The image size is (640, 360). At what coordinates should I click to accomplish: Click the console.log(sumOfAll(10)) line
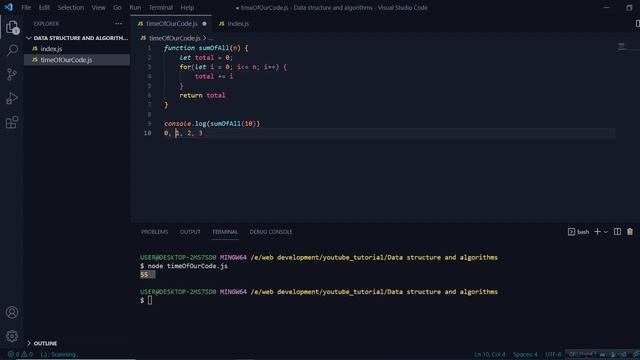click(212, 123)
